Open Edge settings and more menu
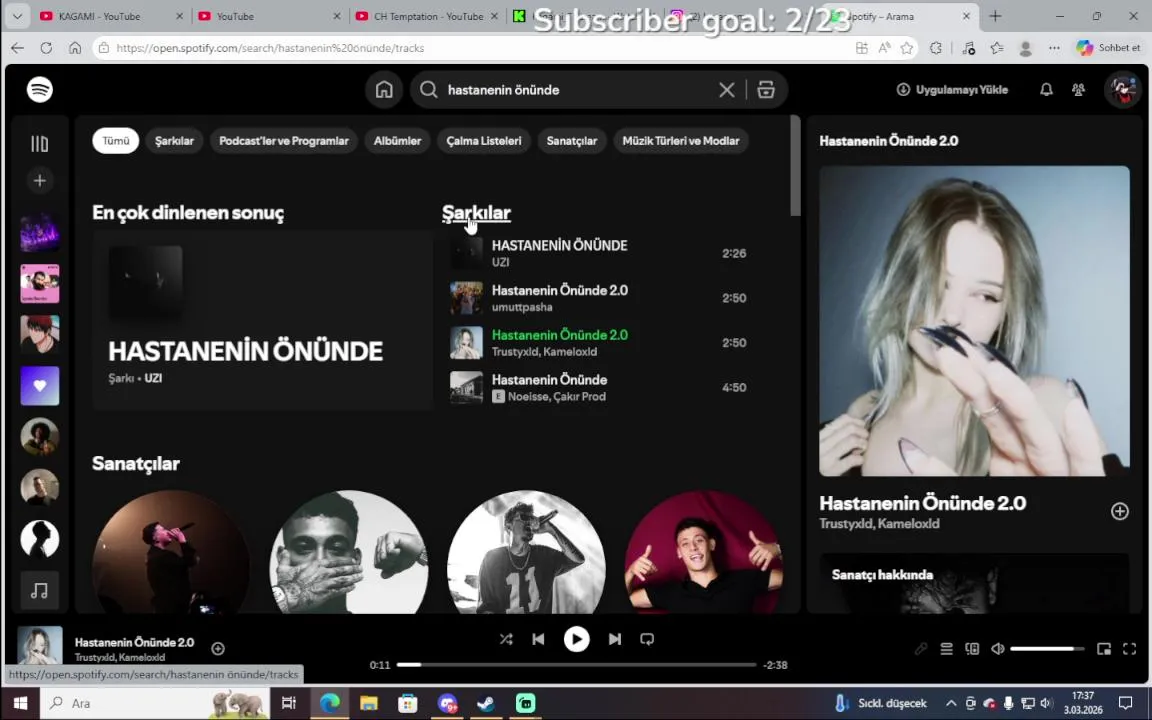 pos(1054,48)
